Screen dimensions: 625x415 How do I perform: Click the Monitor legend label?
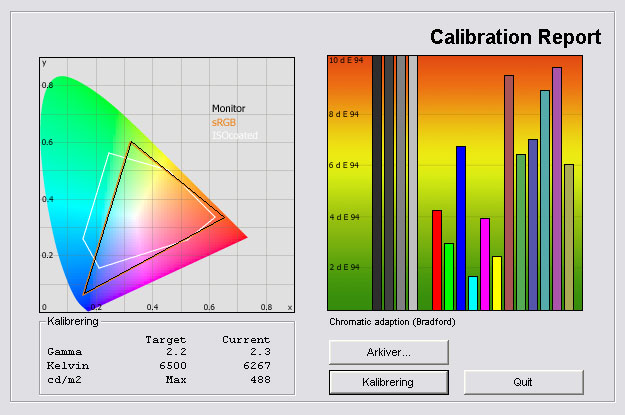(228, 108)
